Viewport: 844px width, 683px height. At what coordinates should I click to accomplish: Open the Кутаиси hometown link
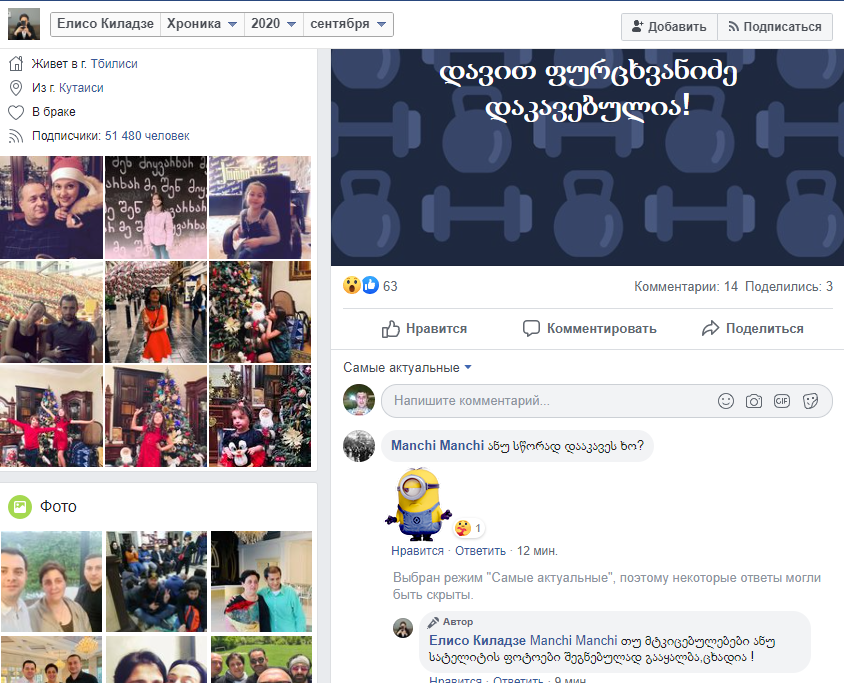coord(81,88)
